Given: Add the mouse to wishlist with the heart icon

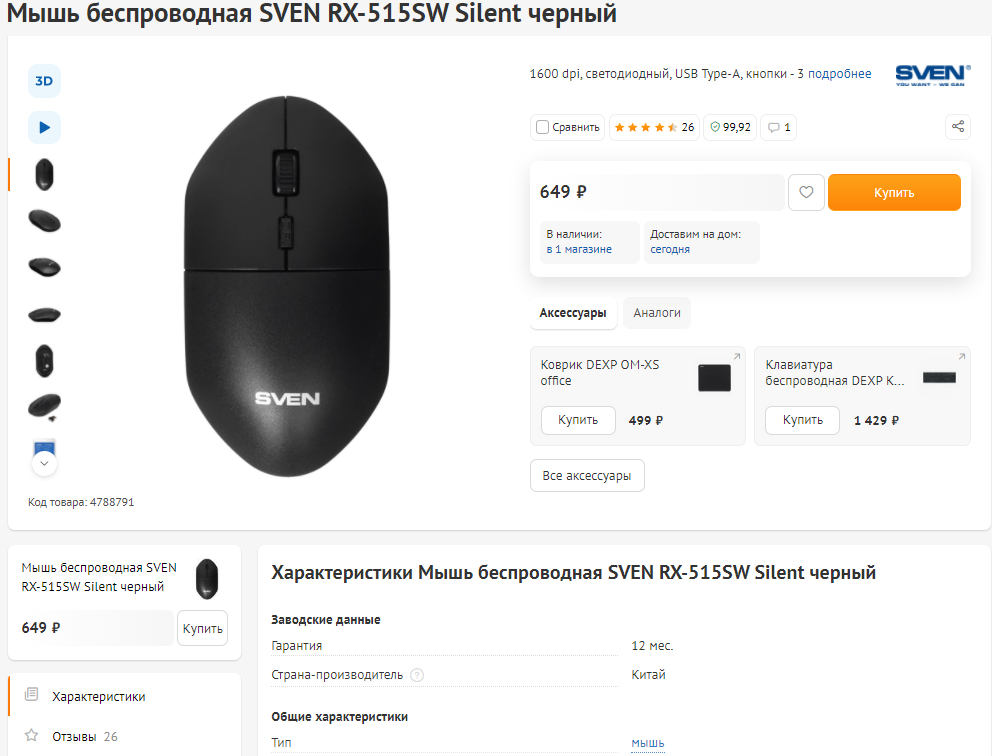Looking at the screenshot, I should [x=806, y=192].
